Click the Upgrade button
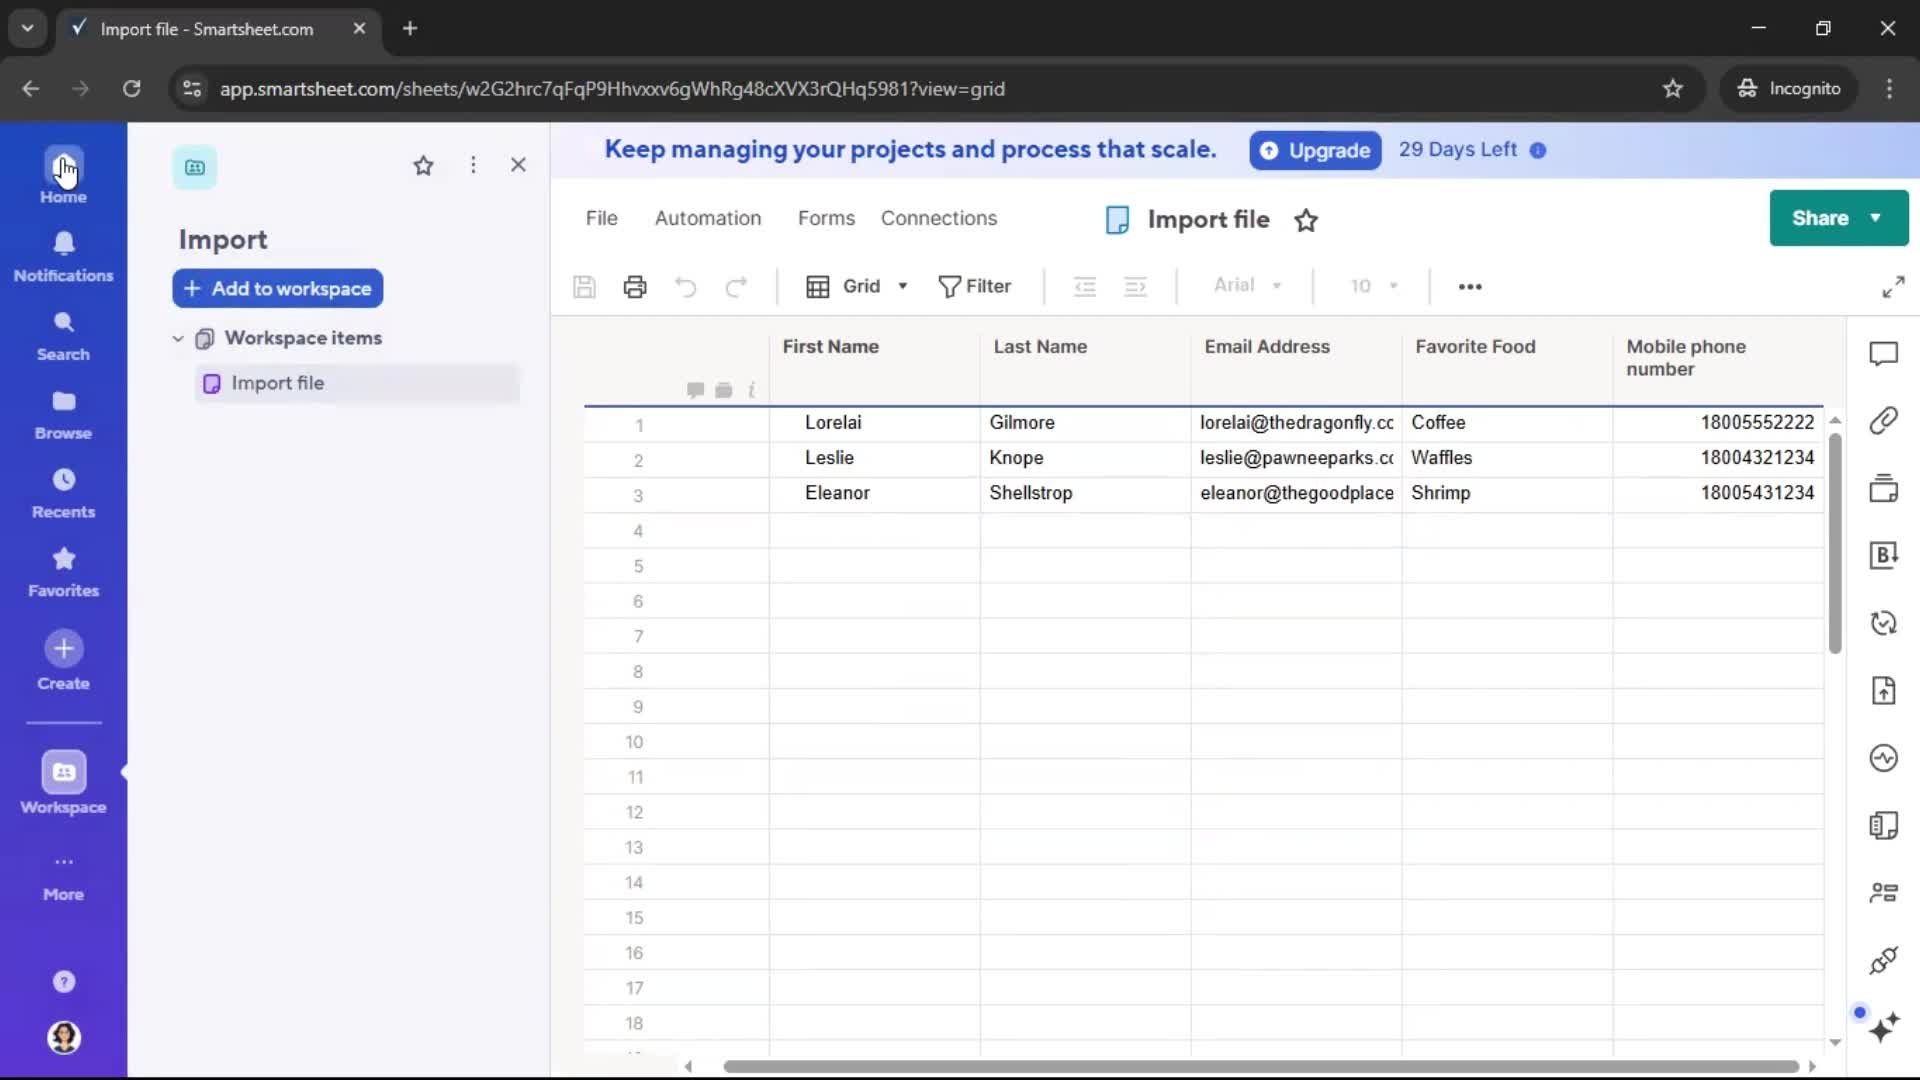The height and width of the screenshot is (1080, 1920). click(x=1314, y=150)
